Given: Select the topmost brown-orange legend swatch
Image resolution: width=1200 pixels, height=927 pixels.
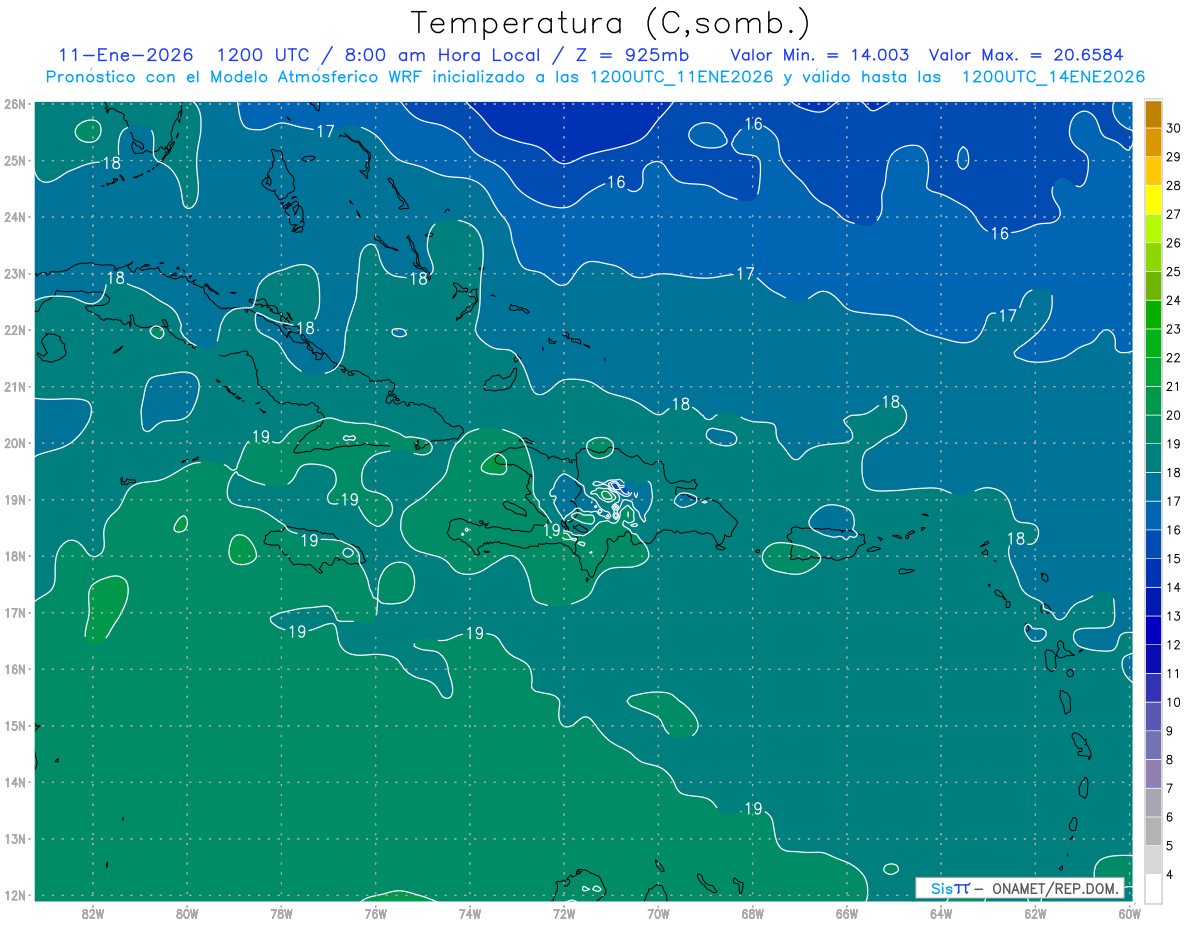Looking at the screenshot, I should (x=1153, y=113).
